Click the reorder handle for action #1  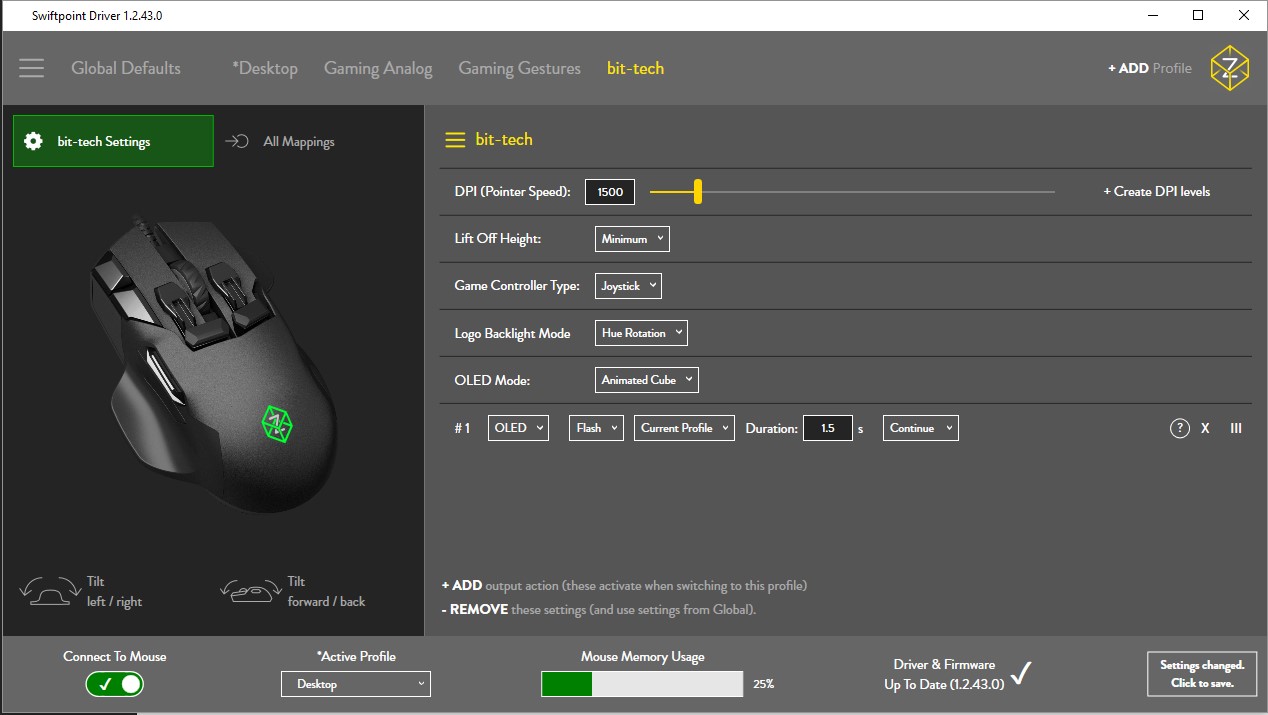click(1236, 428)
